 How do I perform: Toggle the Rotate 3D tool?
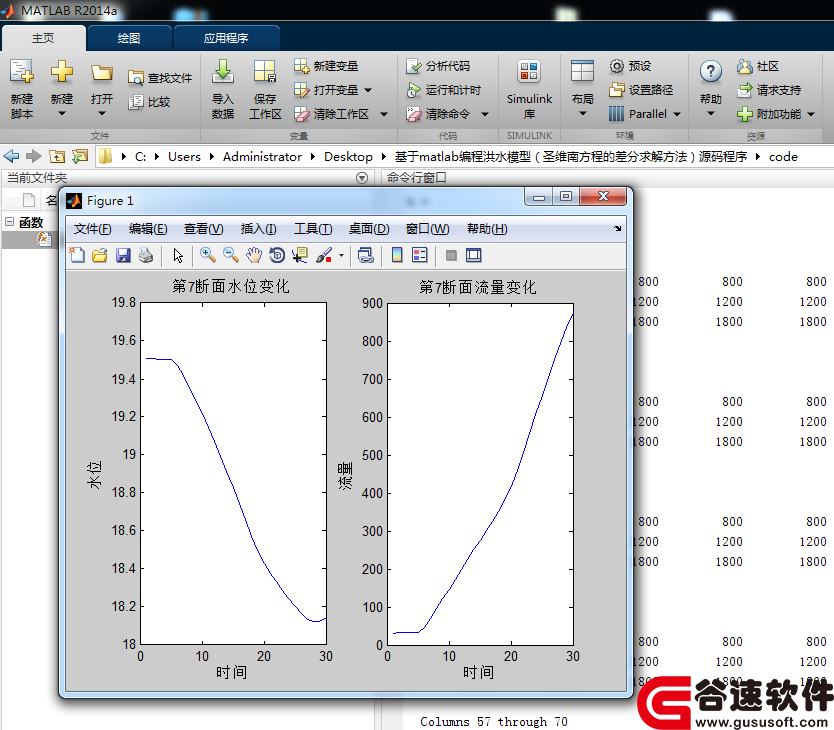point(277,255)
